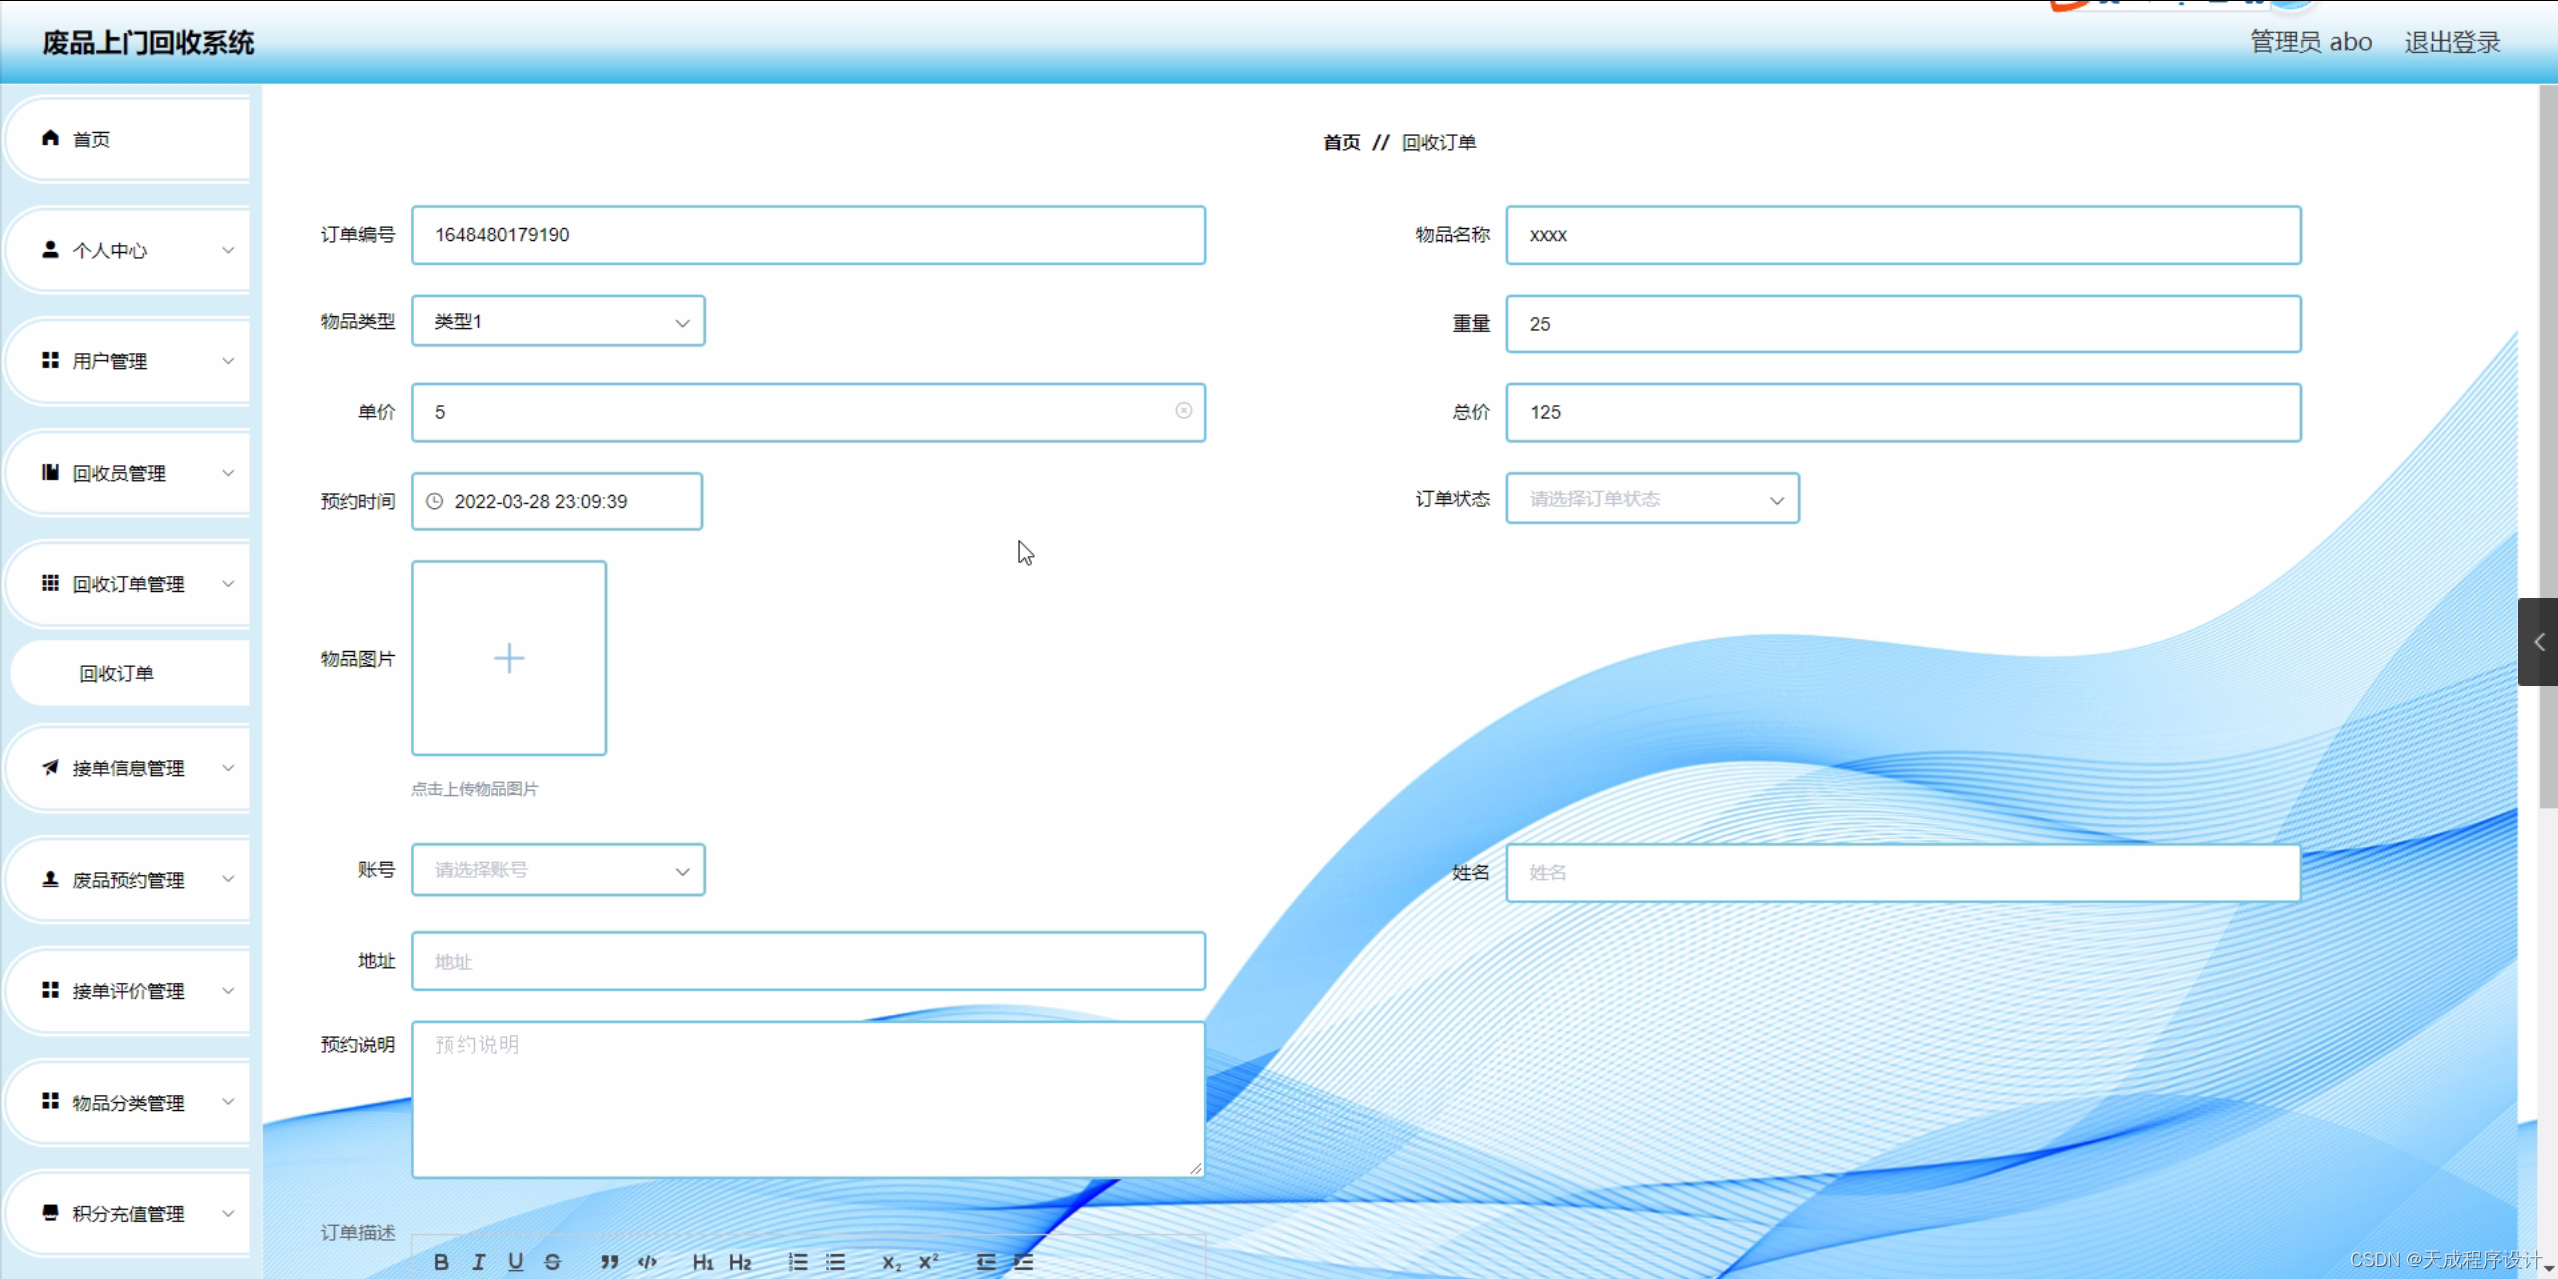Toggle underline formatting in the editor toolbar
This screenshot has height=1279, width=2558.
coord(515,1262)
